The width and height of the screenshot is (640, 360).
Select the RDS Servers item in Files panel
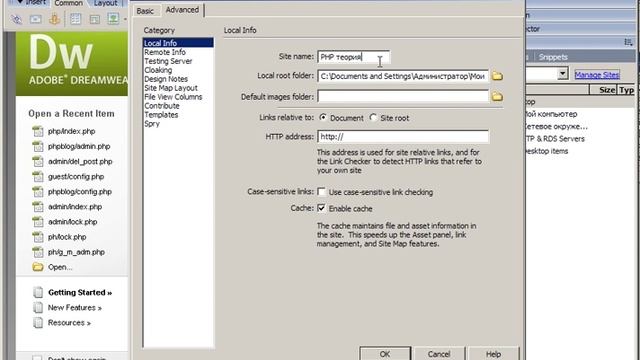[555, 139]
